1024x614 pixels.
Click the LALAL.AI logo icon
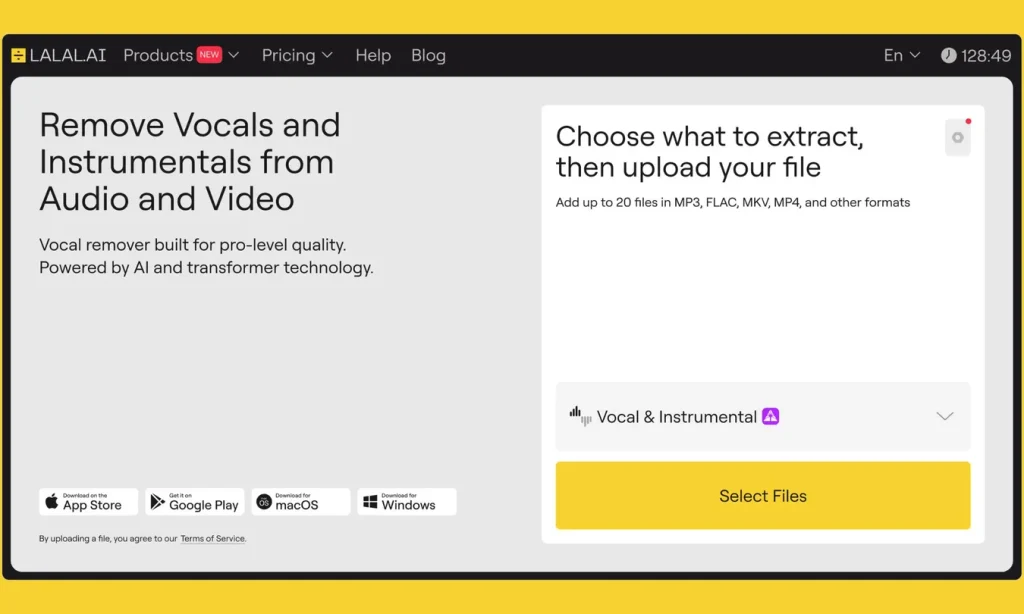[x=18, y=56]
